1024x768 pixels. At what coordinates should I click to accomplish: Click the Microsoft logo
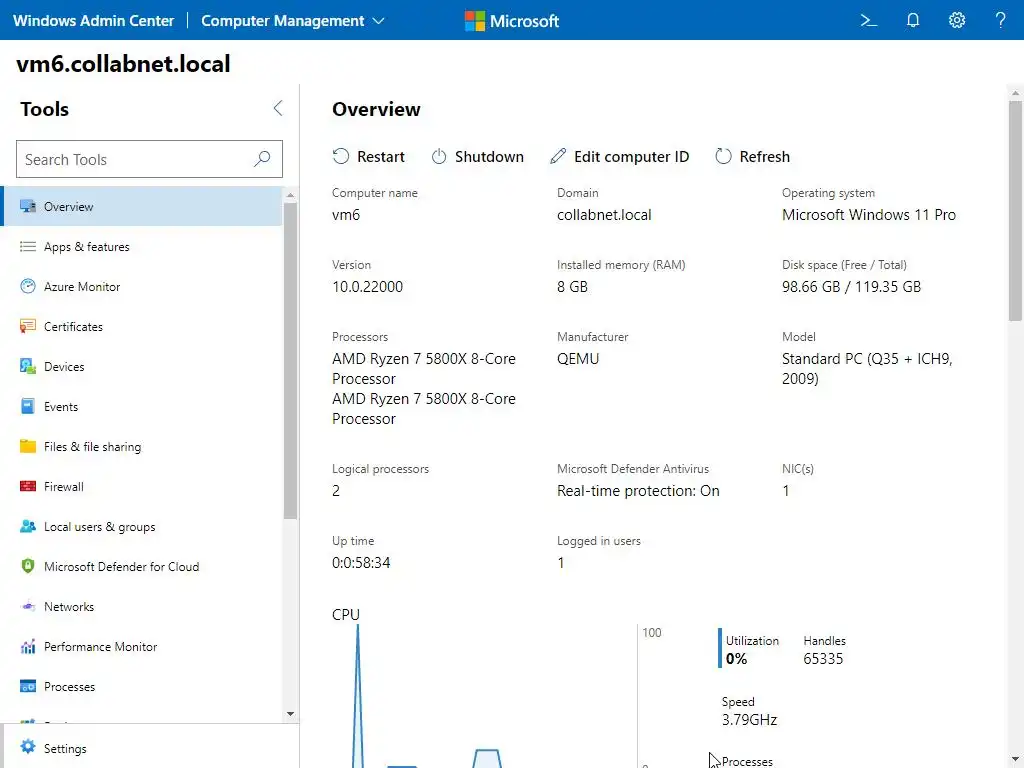click(511, 21)
